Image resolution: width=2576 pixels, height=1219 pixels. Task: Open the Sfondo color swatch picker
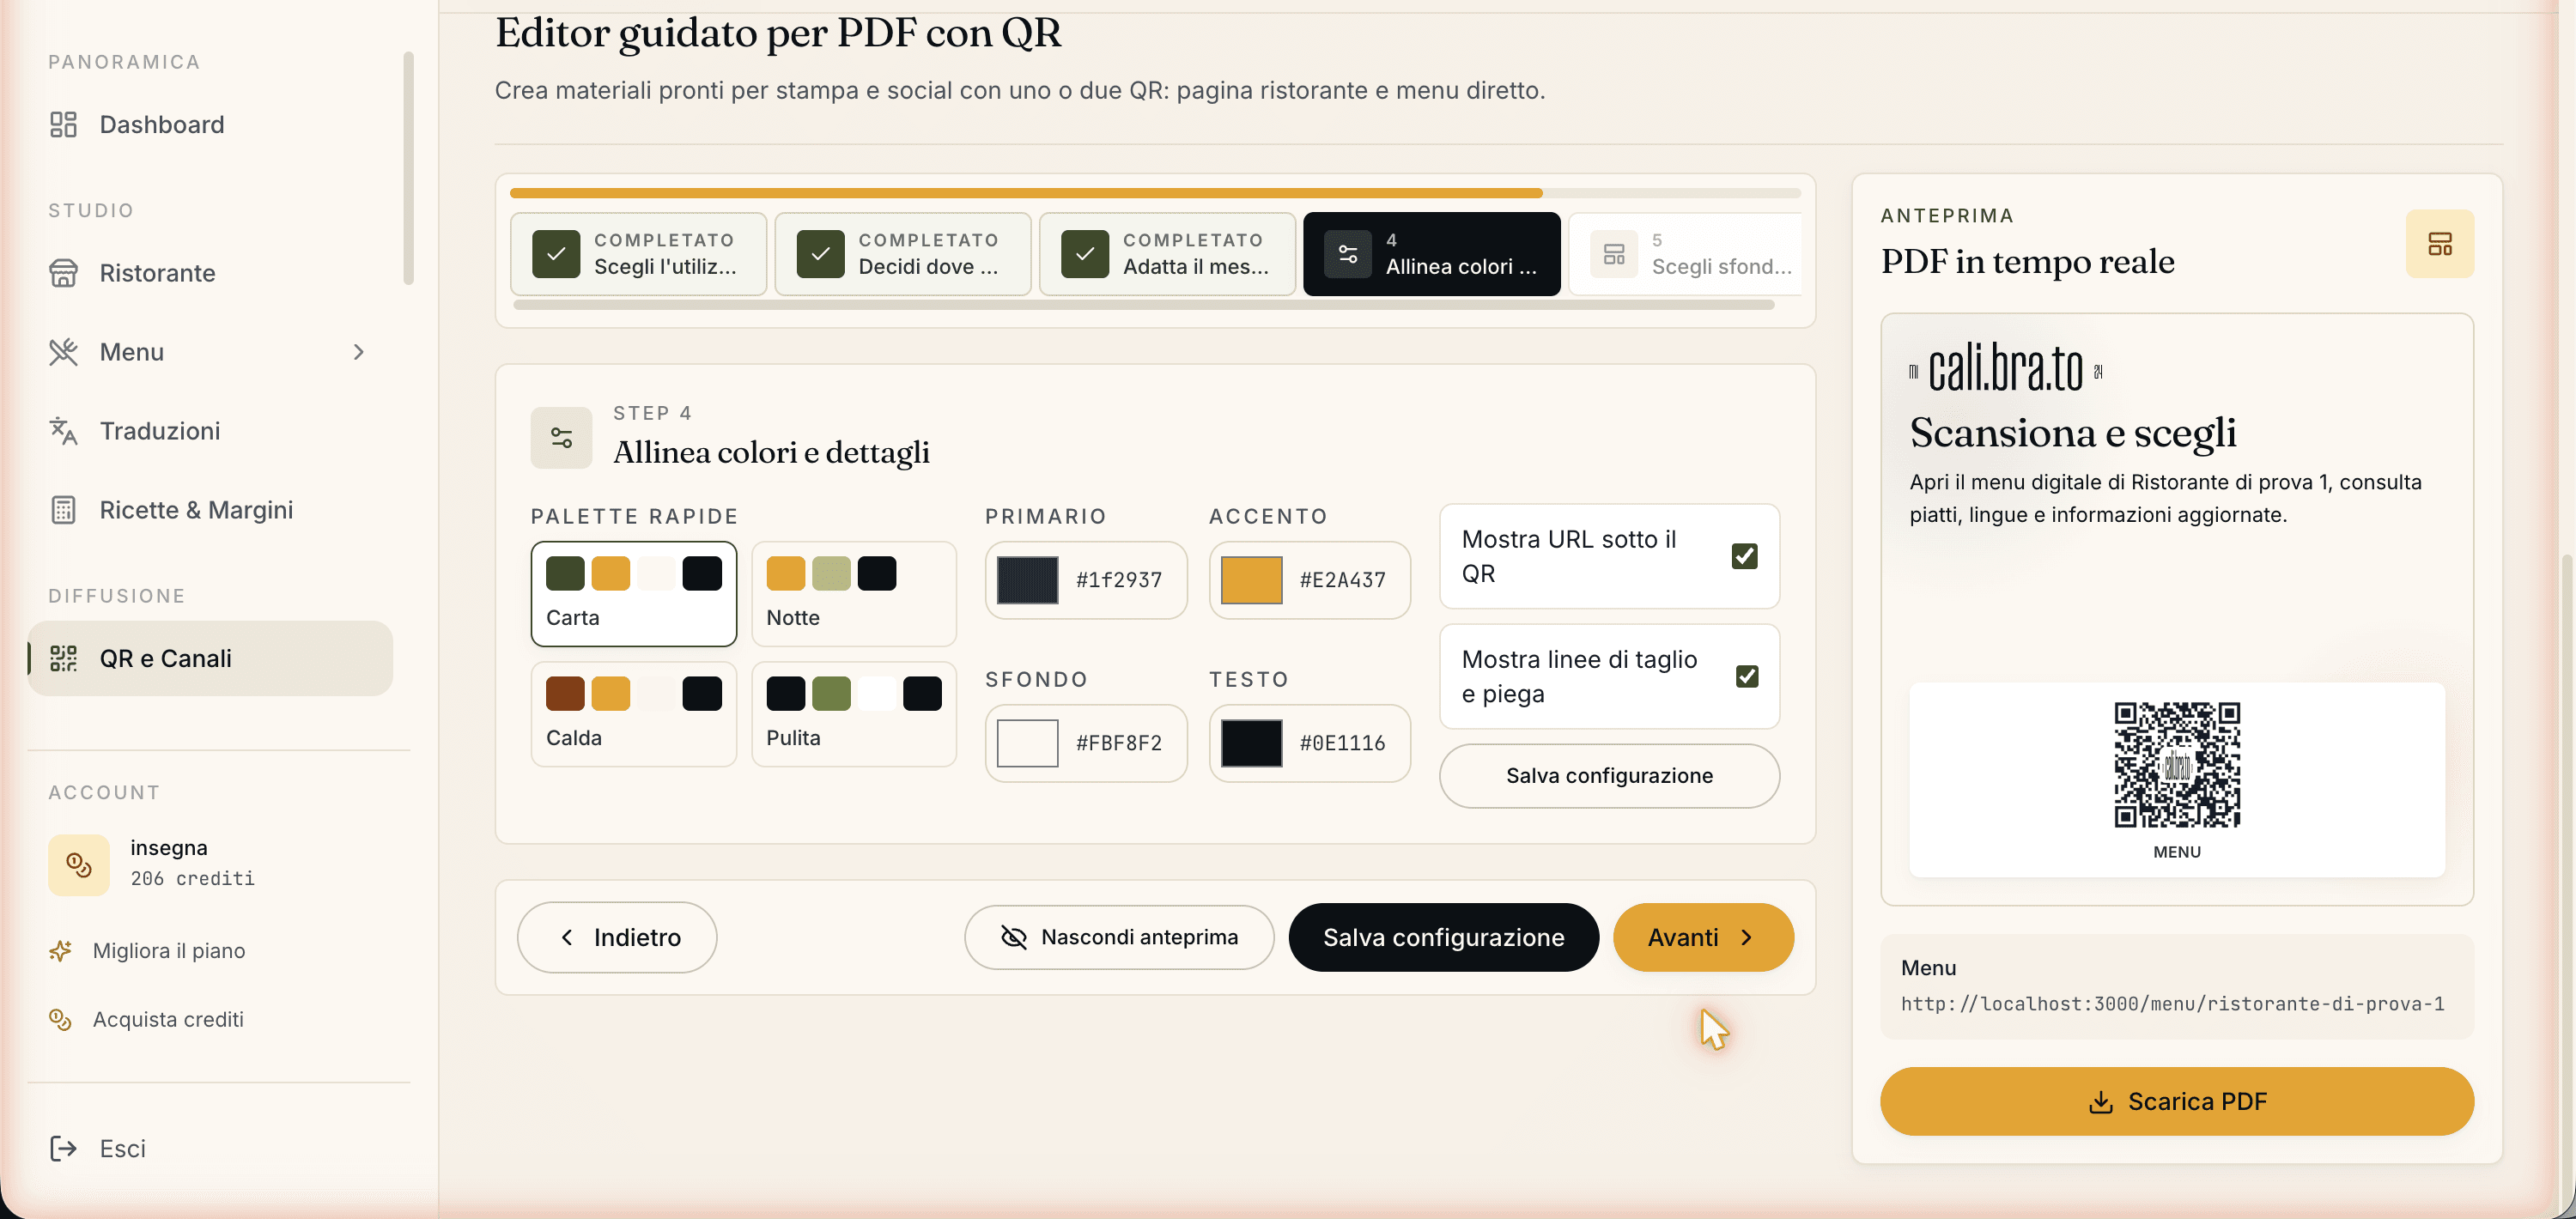1027,743
